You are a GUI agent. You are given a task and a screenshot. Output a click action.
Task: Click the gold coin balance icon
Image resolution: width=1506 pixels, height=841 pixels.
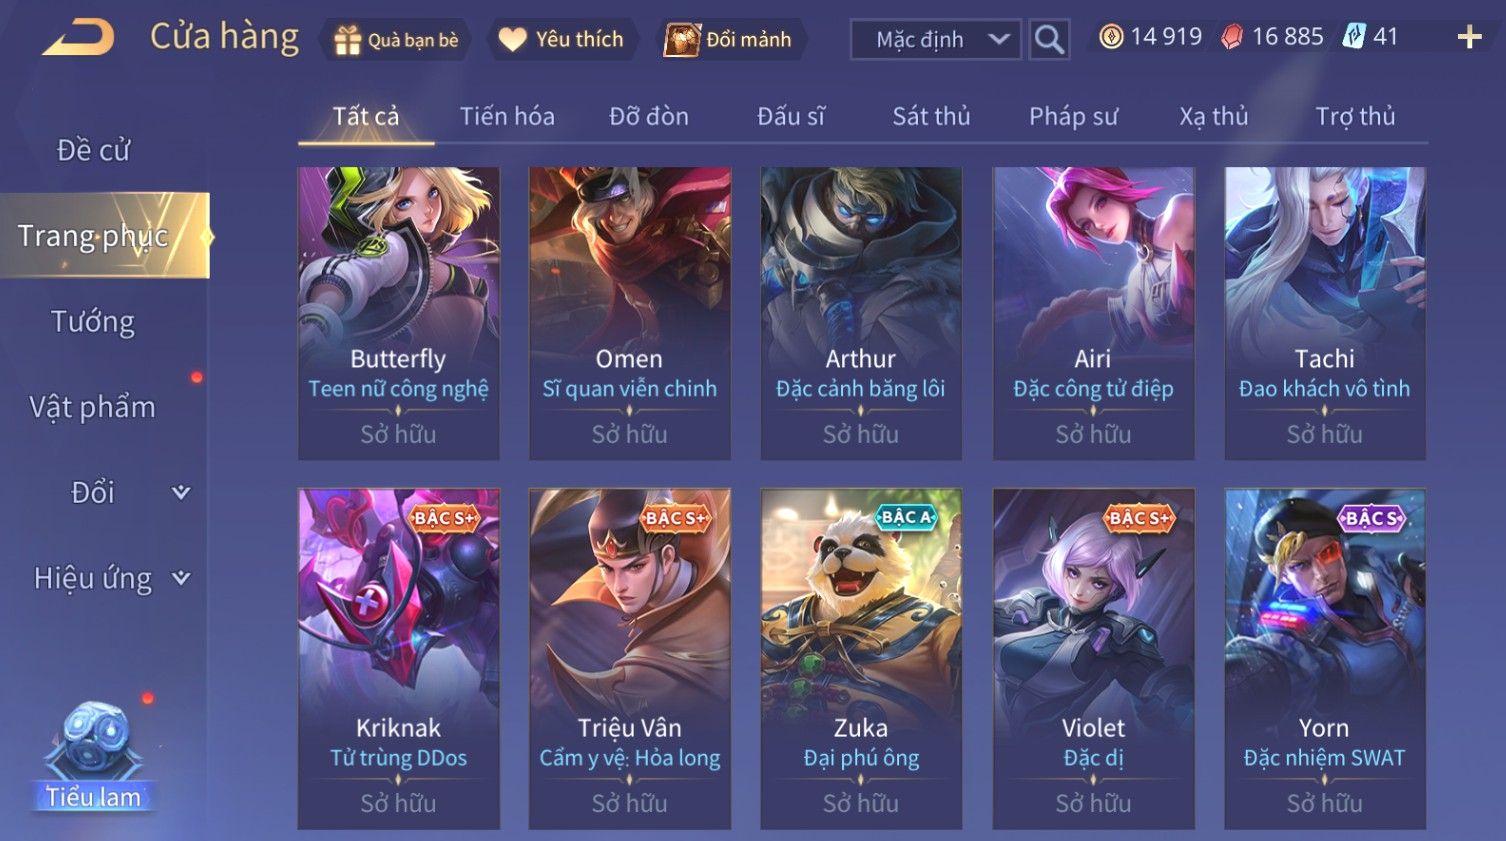pyautogui.click(x=1110, y=37)
